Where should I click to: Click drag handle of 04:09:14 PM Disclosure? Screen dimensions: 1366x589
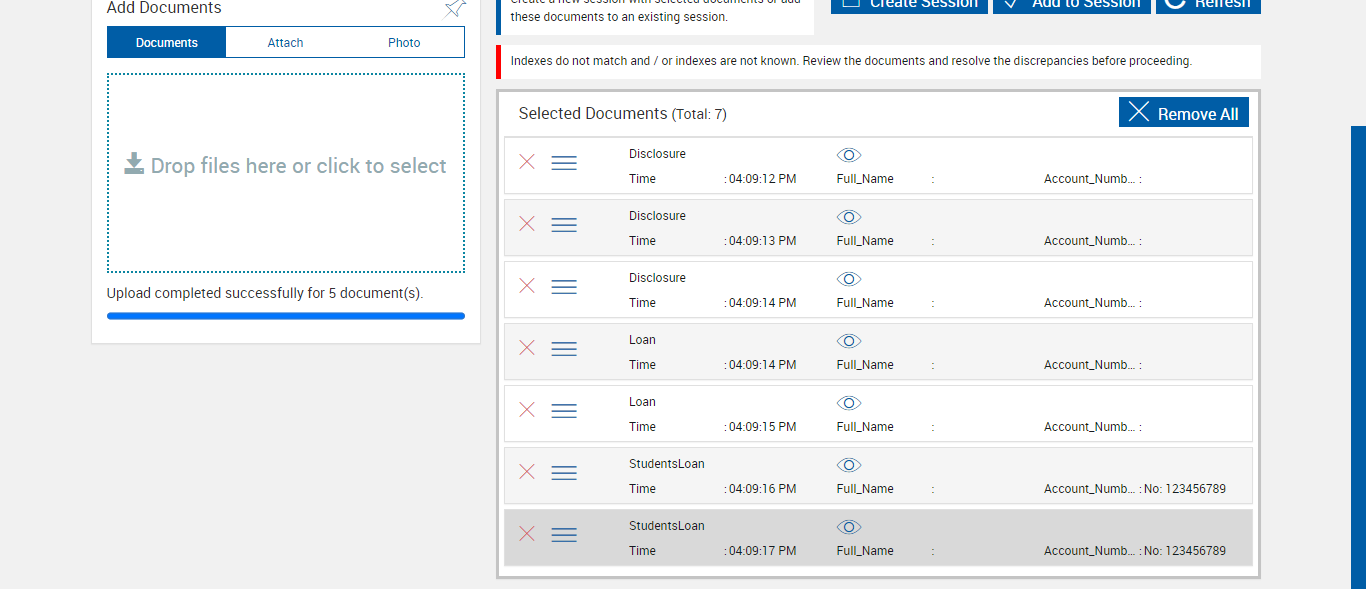point(564,287)
